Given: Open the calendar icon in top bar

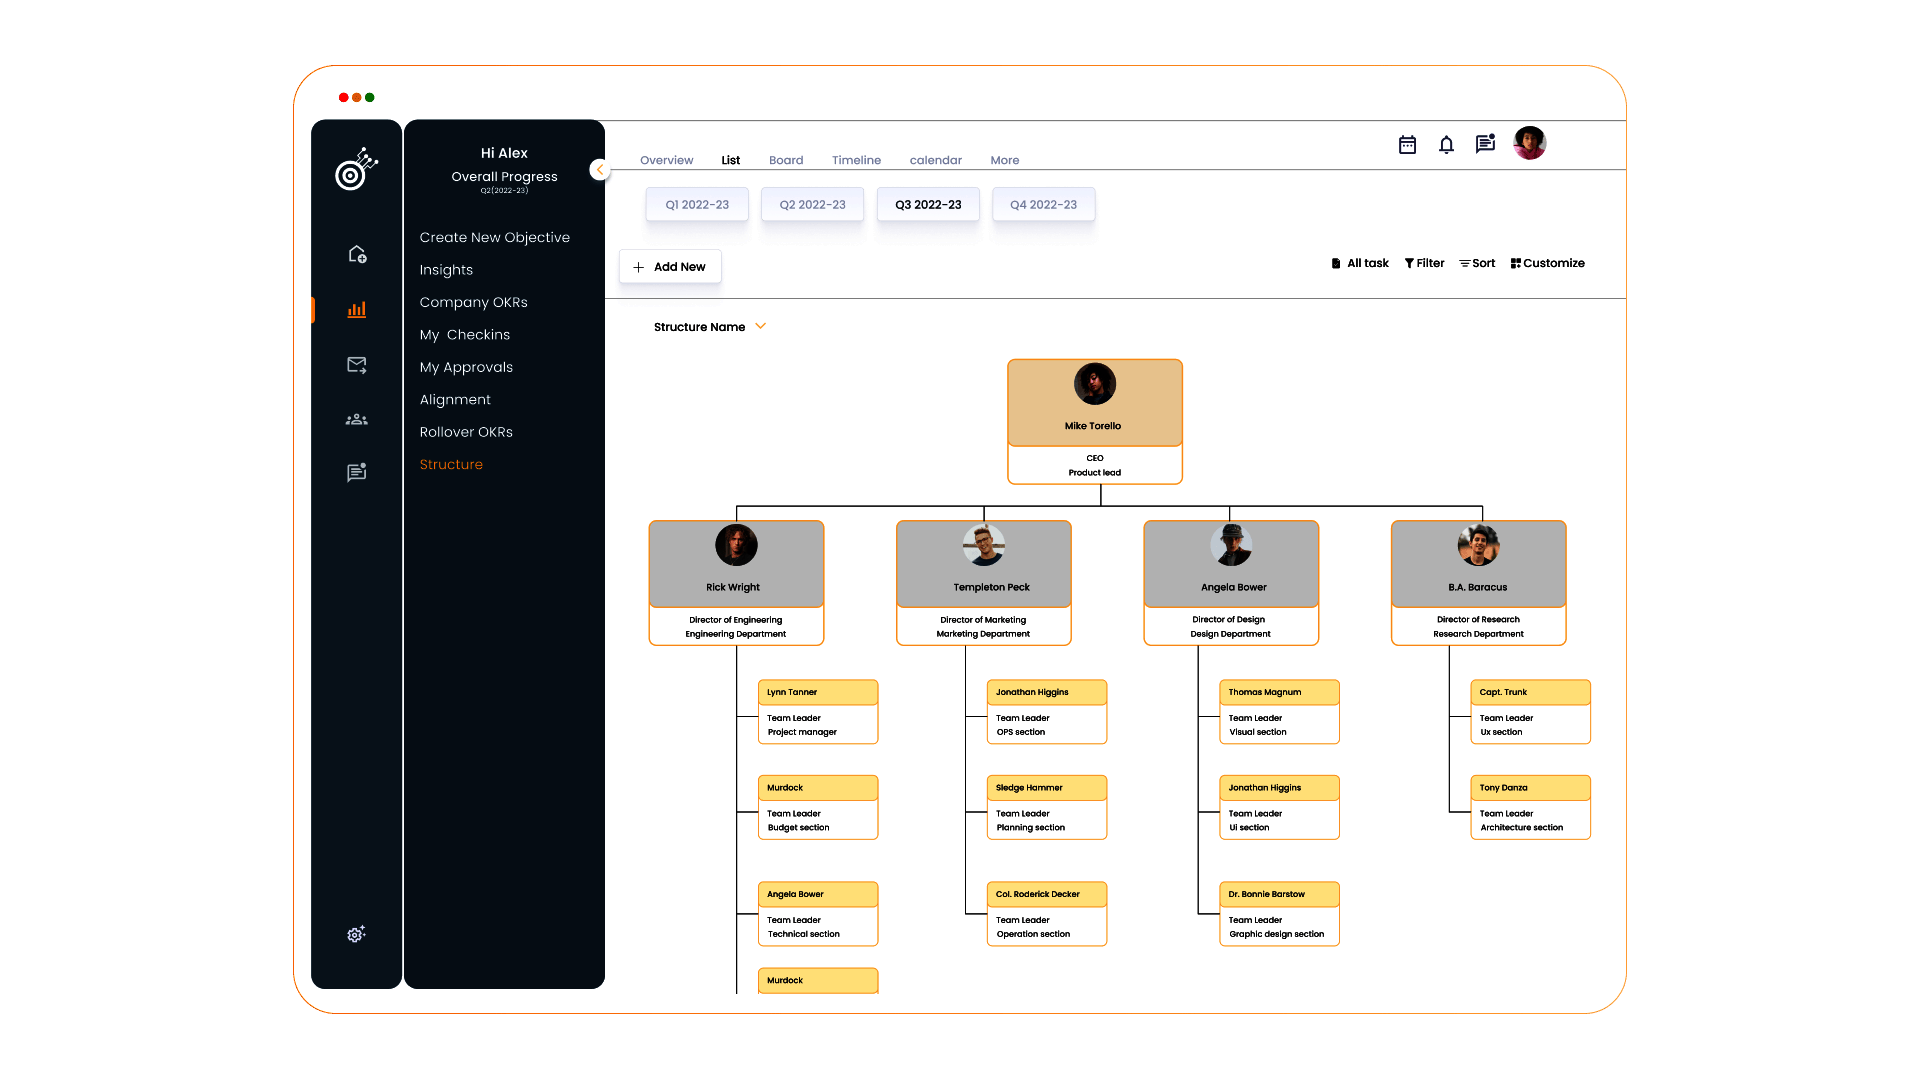Looking at the screenshot, I should pyautogui.click(x=1407, y=145).
